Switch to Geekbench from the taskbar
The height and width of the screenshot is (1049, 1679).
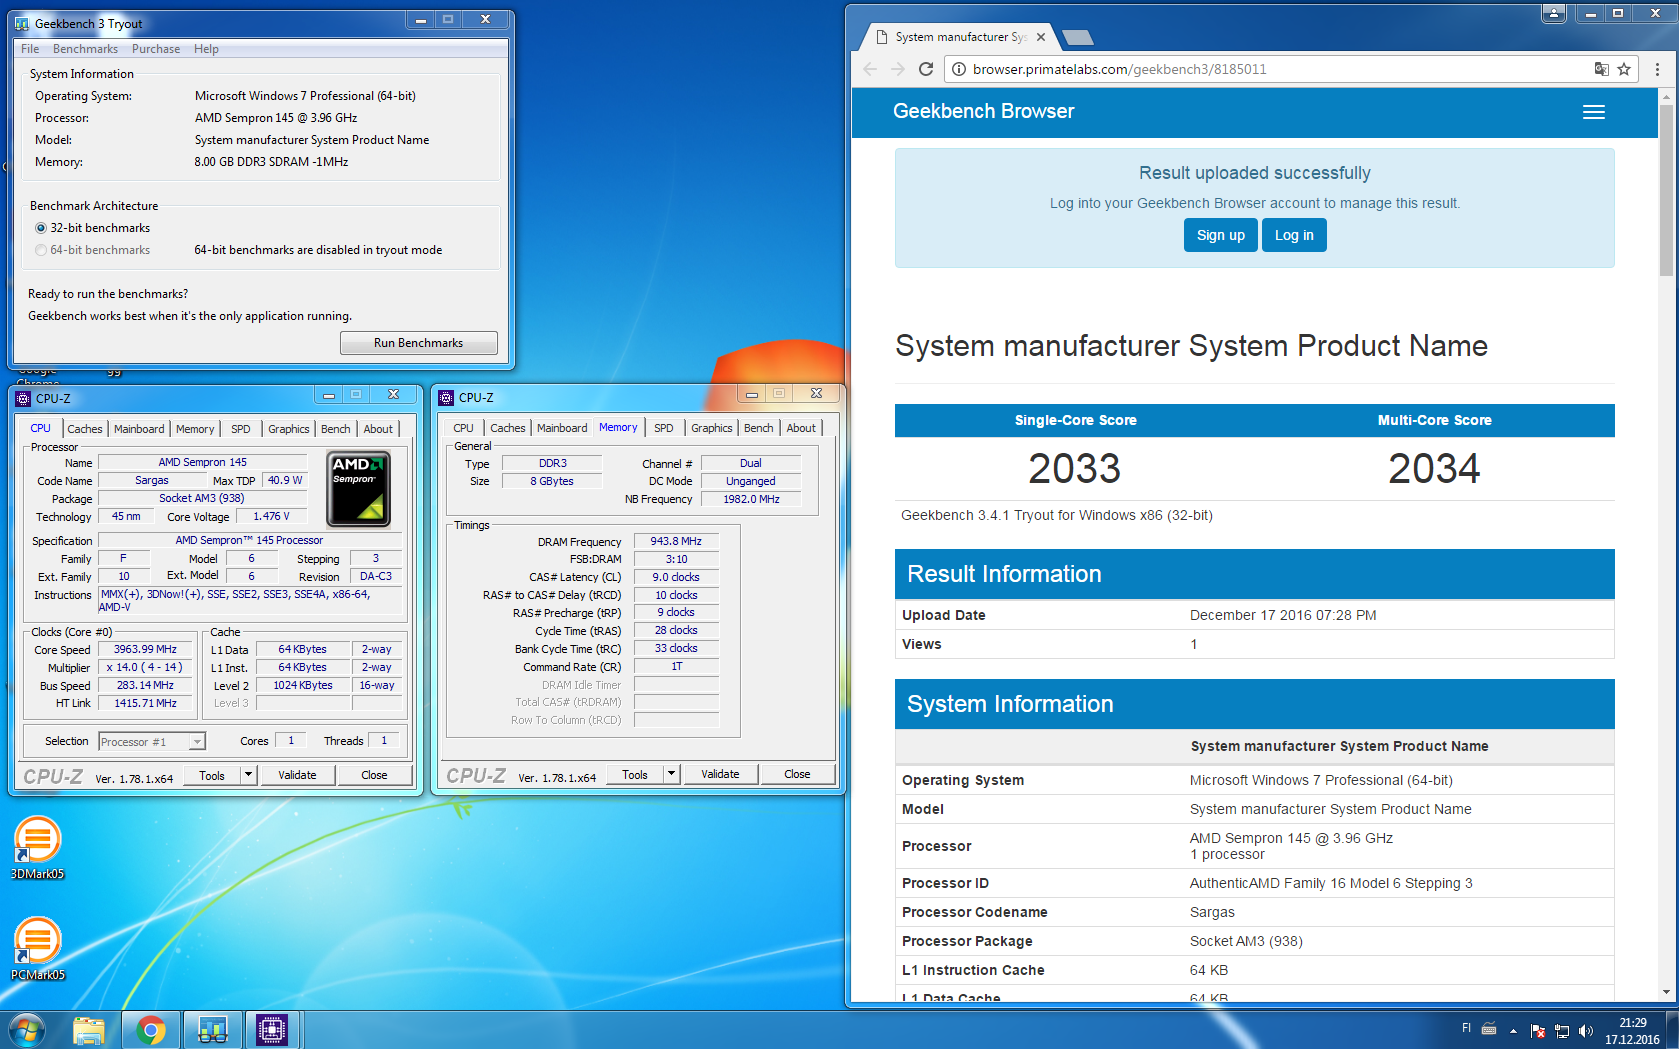point(213,1030)
